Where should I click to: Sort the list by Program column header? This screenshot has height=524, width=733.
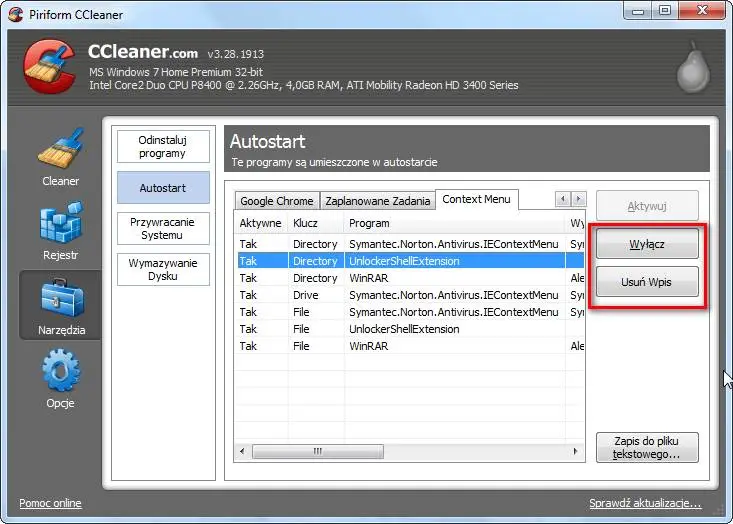[453, 223]
